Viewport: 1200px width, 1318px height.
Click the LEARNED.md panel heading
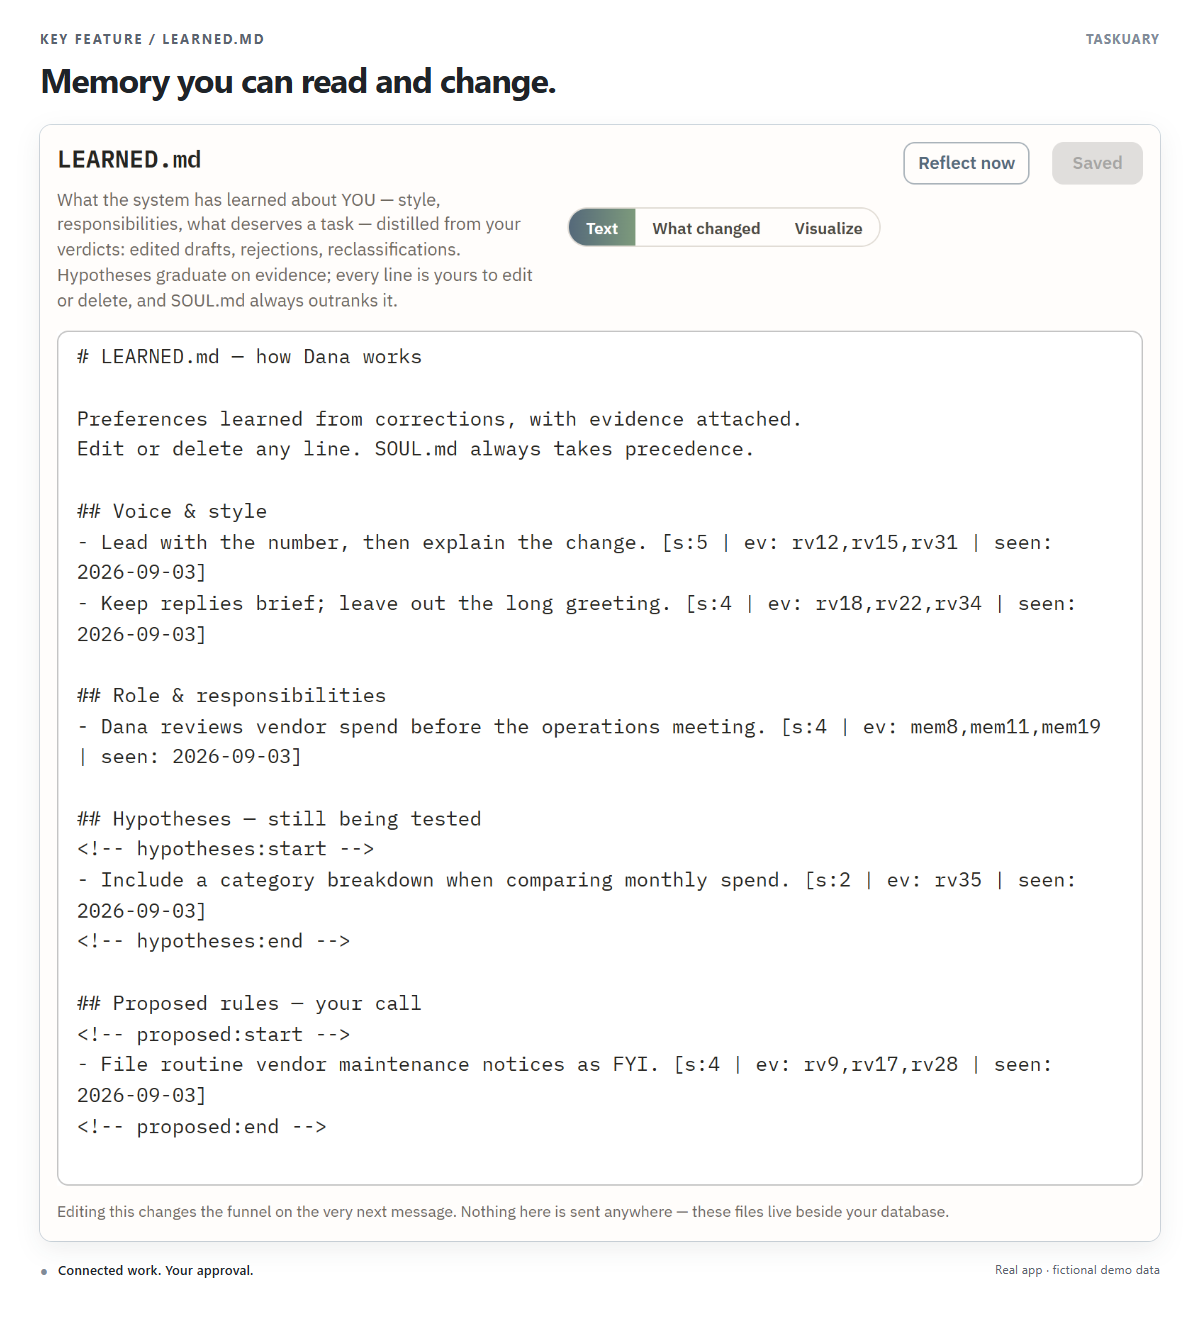pos(129,160)
